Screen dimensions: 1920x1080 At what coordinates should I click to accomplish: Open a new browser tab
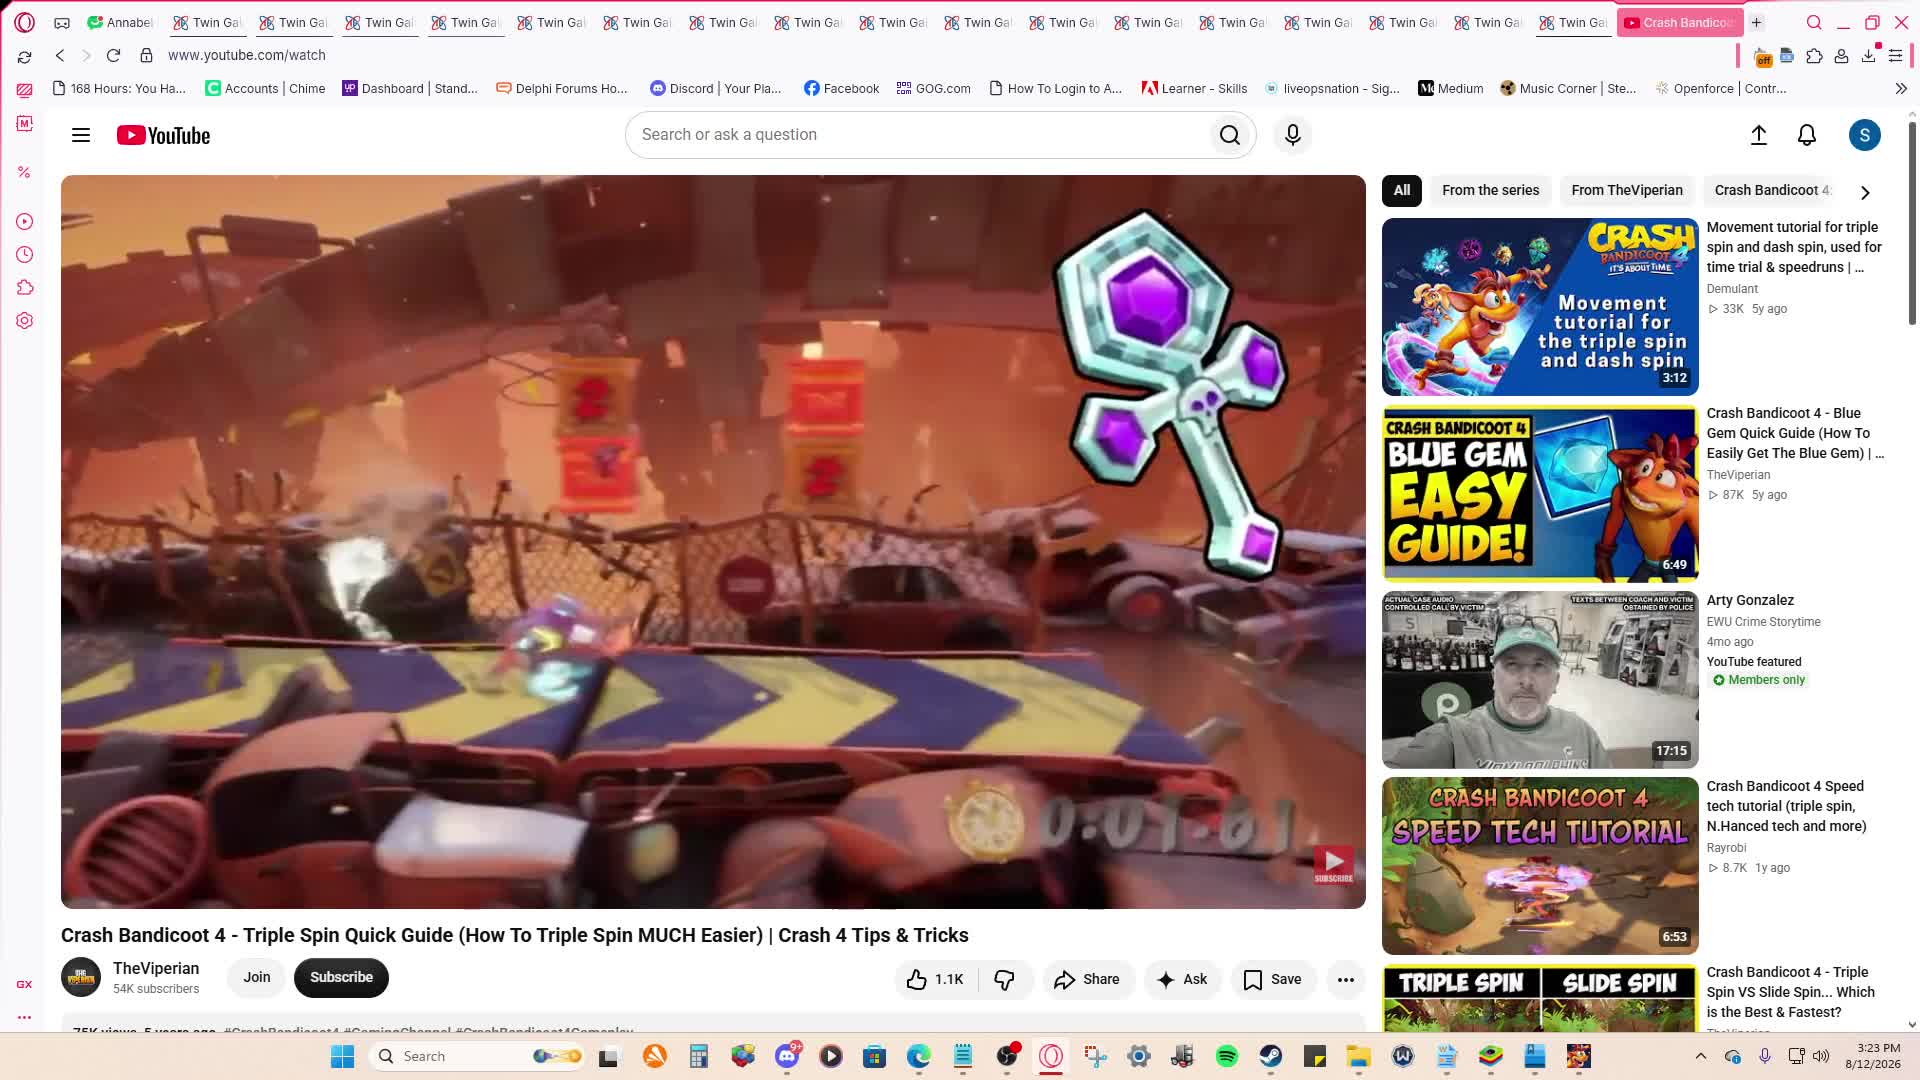[1756, 22]
